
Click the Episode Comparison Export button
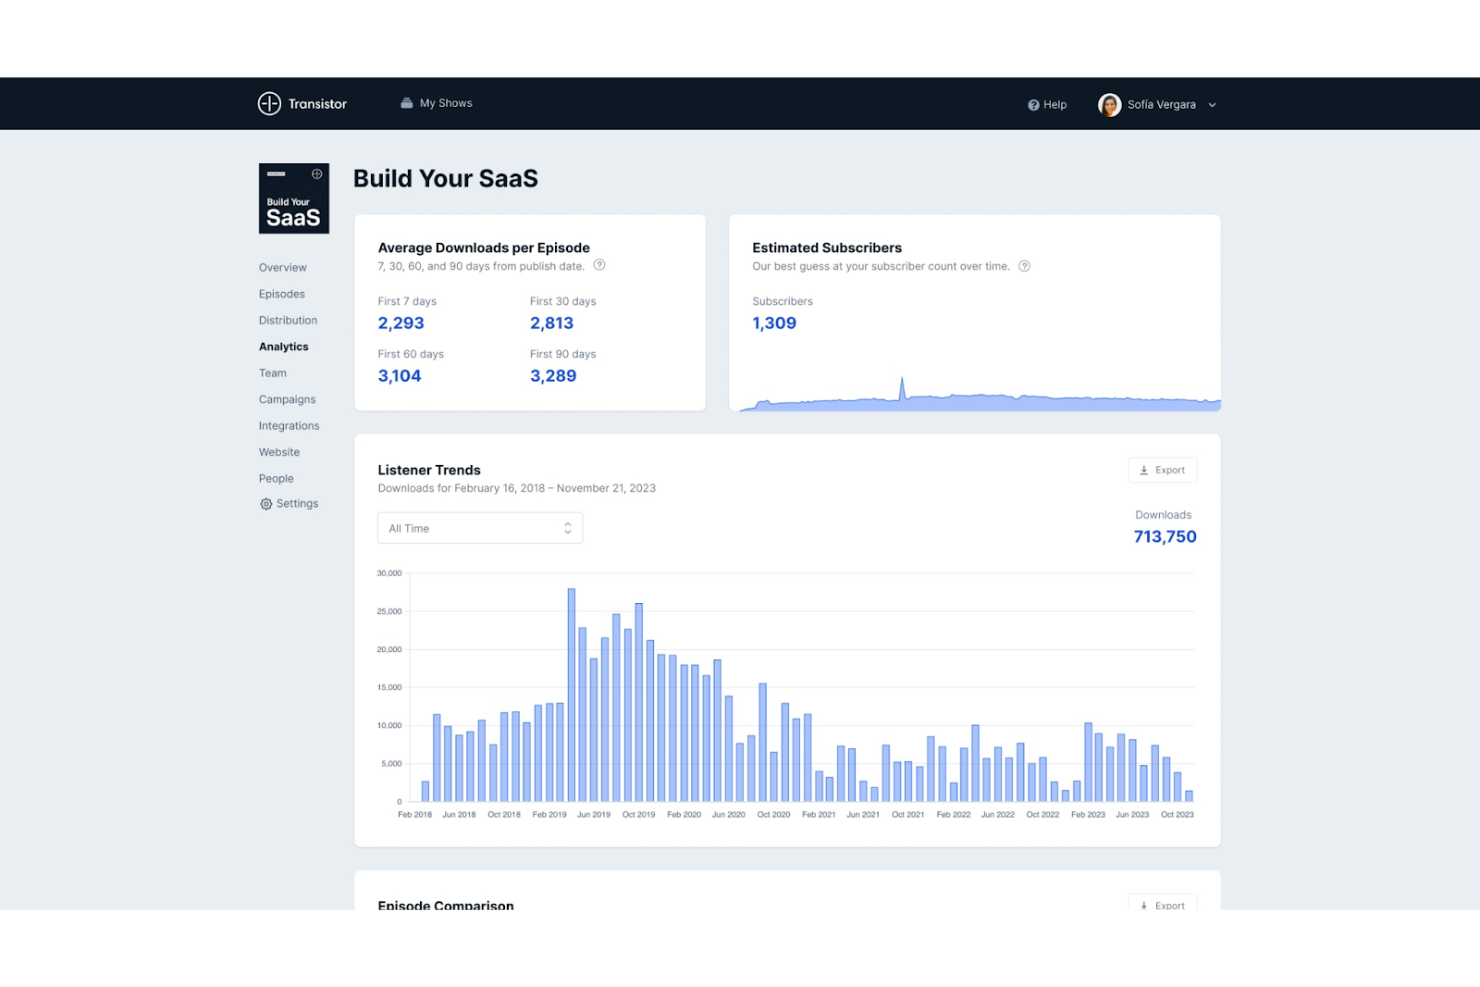(1163, 903)
